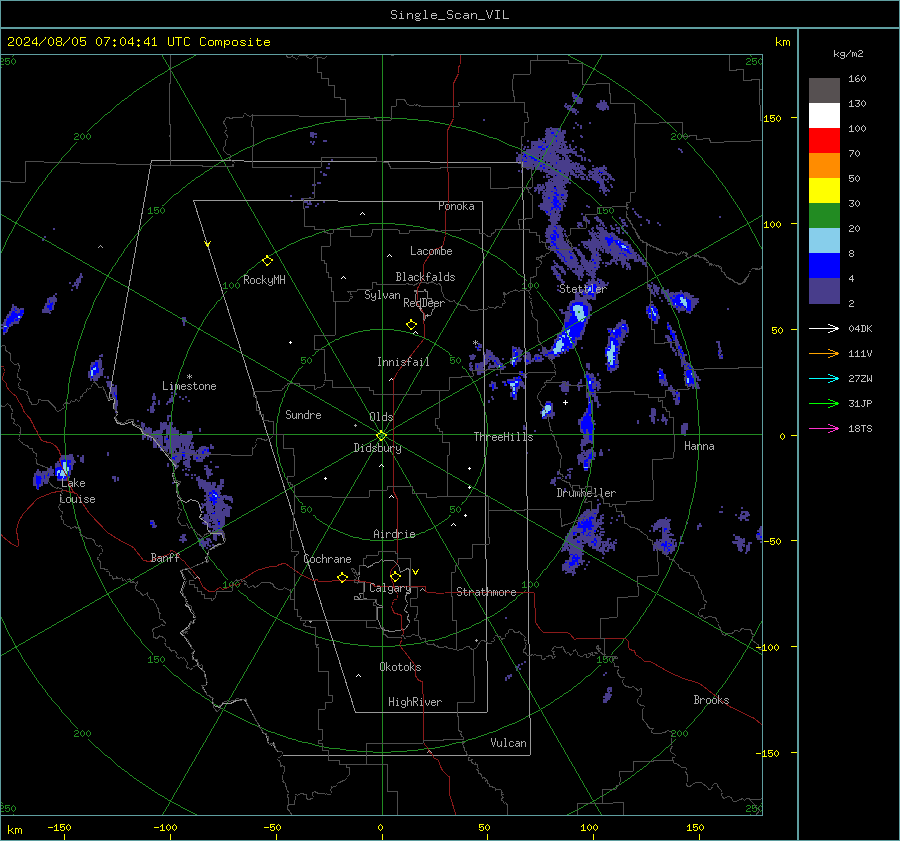
Task: Select the gray 130-160 color band
Action: tap(824, 91)
